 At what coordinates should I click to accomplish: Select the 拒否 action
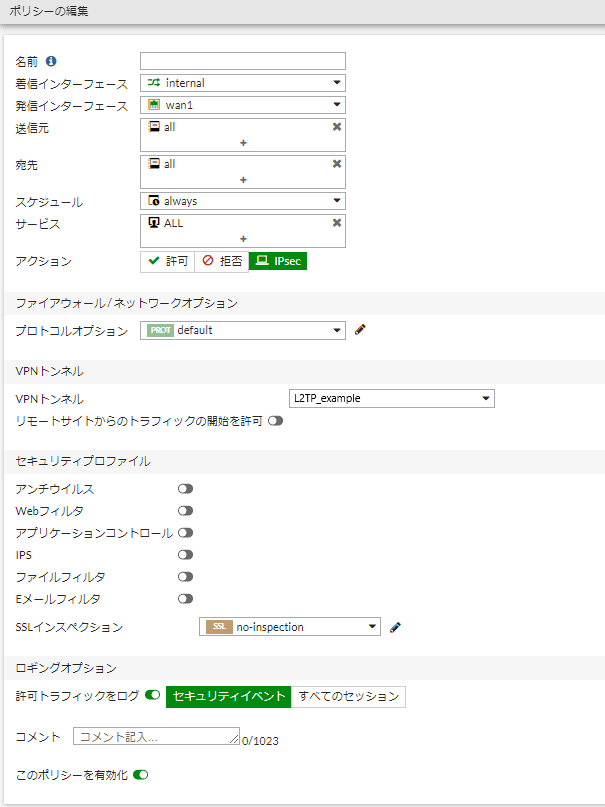click(222, 261)
